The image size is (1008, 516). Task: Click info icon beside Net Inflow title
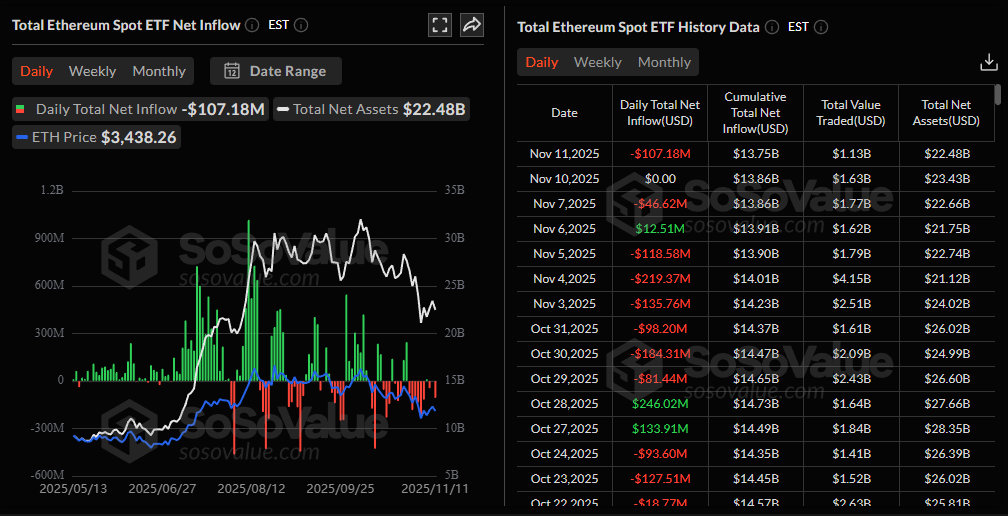tap(252, 25)
